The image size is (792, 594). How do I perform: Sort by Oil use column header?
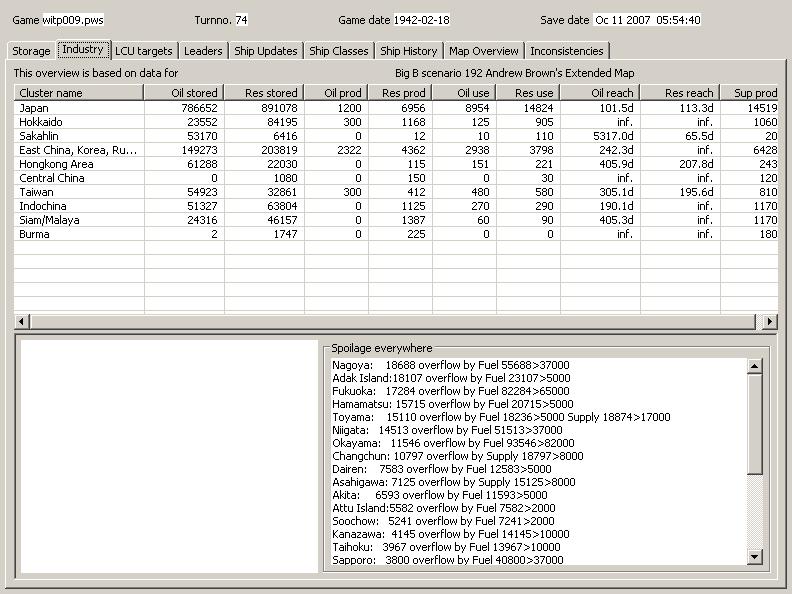tap(465, 93)
